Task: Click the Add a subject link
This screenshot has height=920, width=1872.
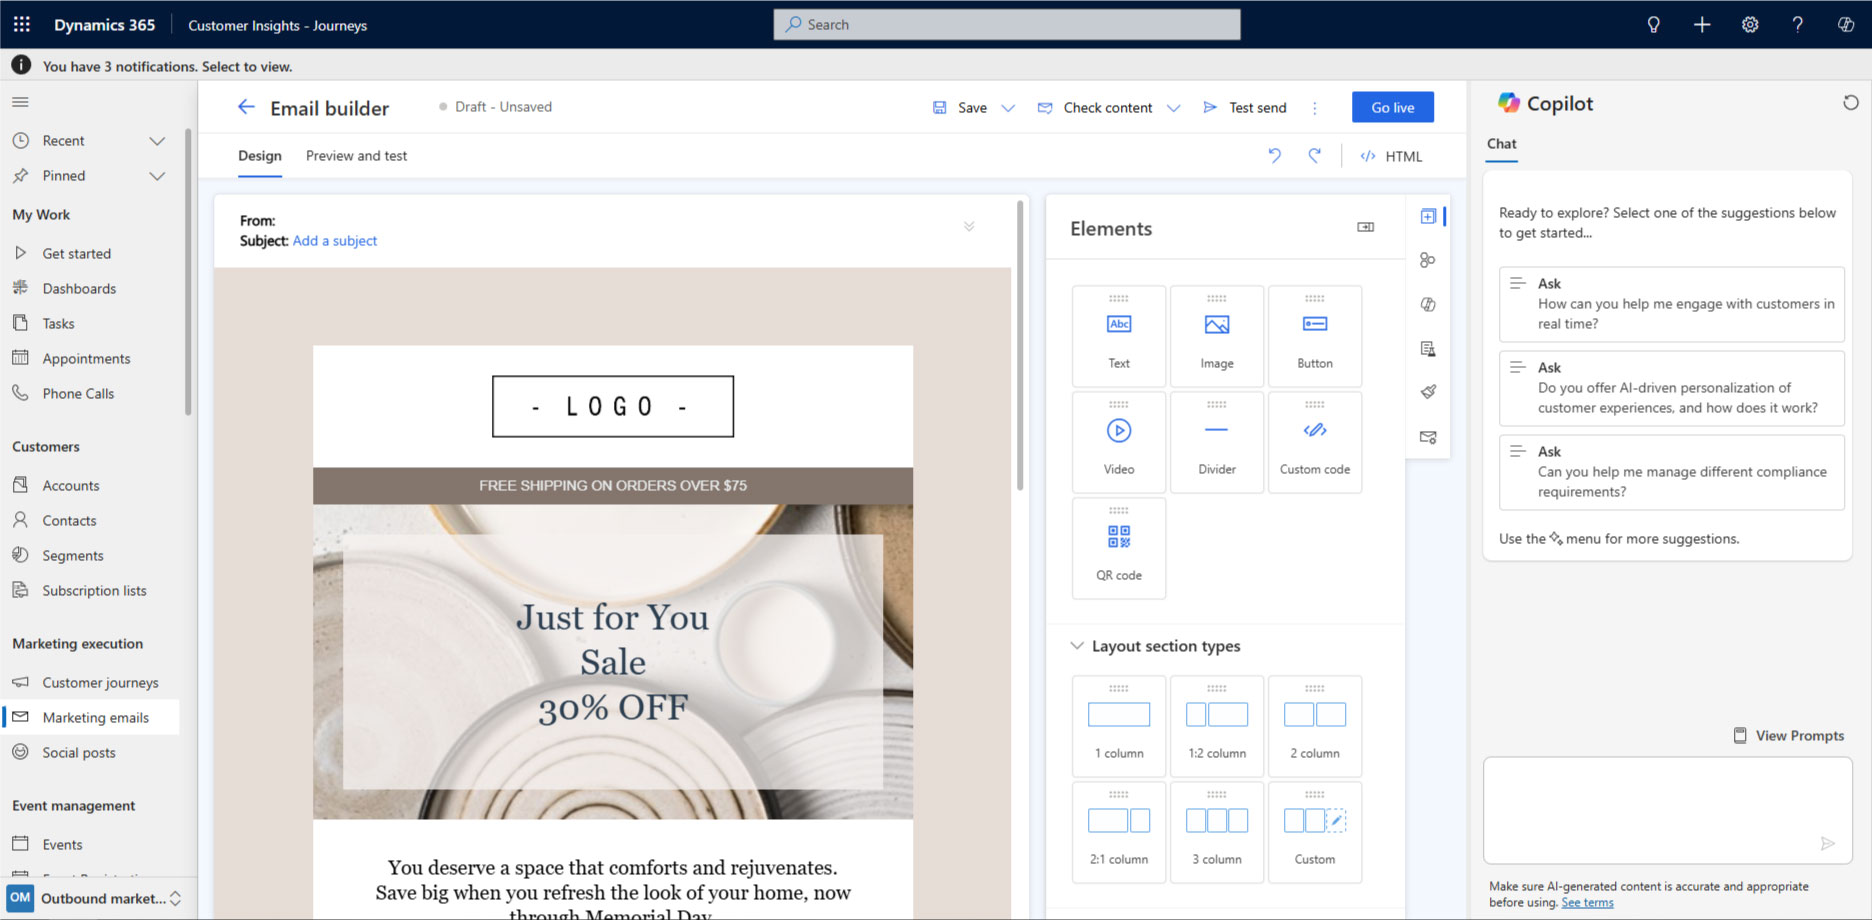Action: click(335, 241)
